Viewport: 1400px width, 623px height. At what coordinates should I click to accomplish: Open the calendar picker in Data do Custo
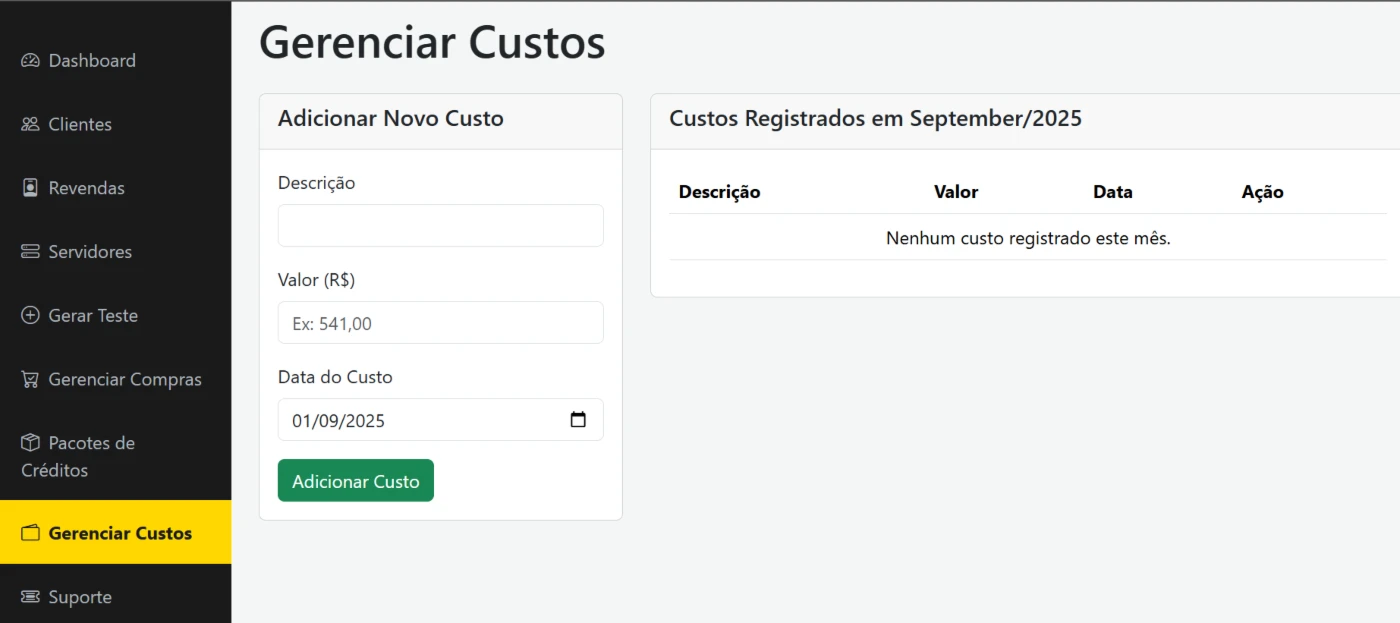[578, 420]
